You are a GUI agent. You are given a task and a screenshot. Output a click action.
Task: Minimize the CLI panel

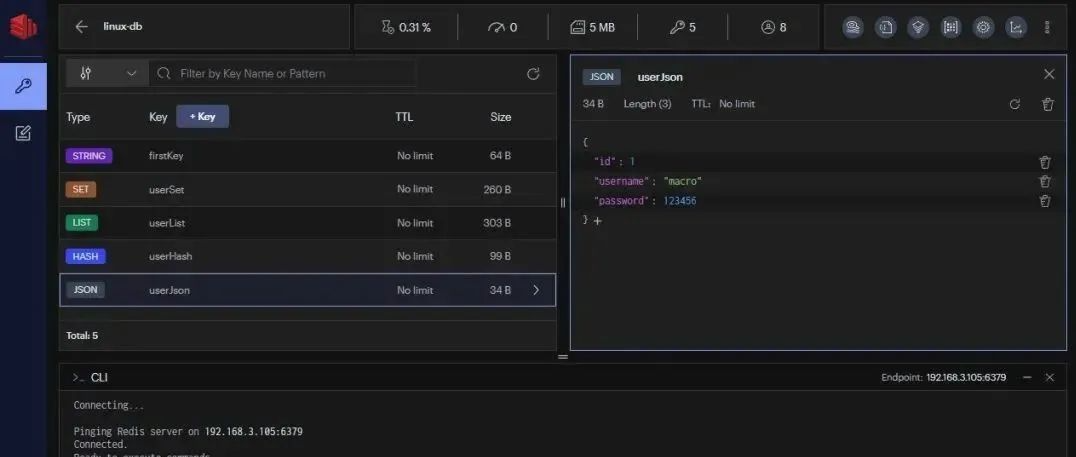[x=1027, y=377]
